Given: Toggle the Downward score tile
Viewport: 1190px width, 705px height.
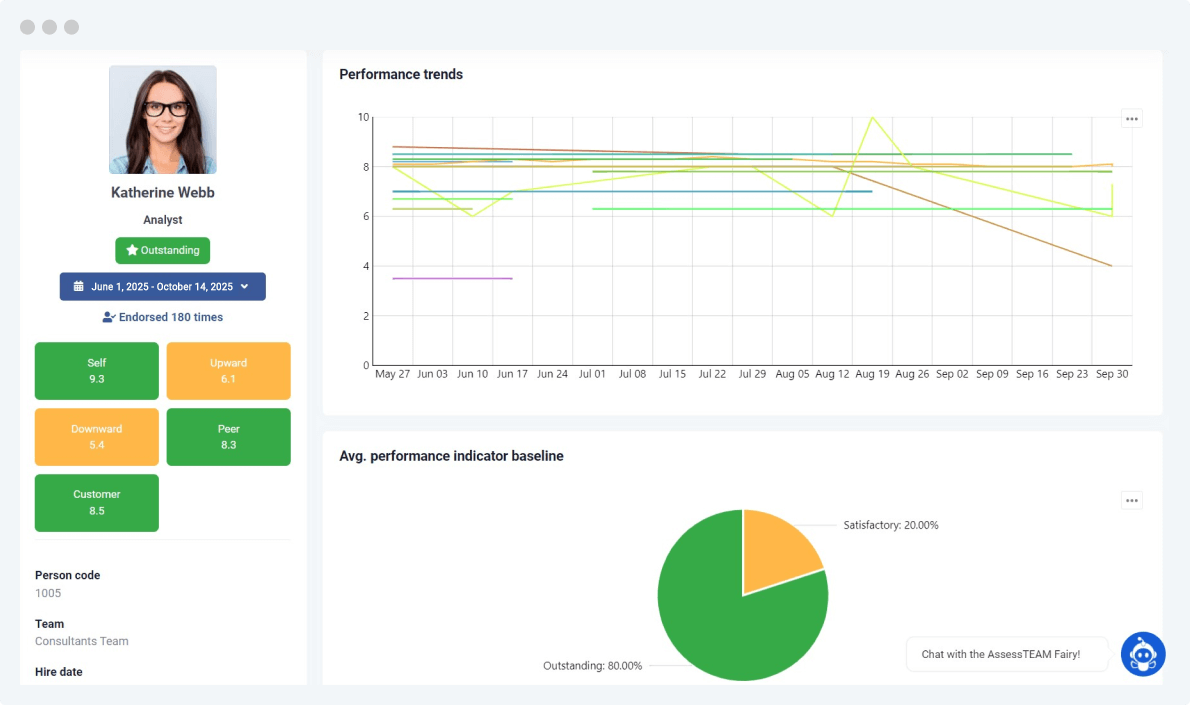Looking at the screenshot, I should click(x=96, y=437).
